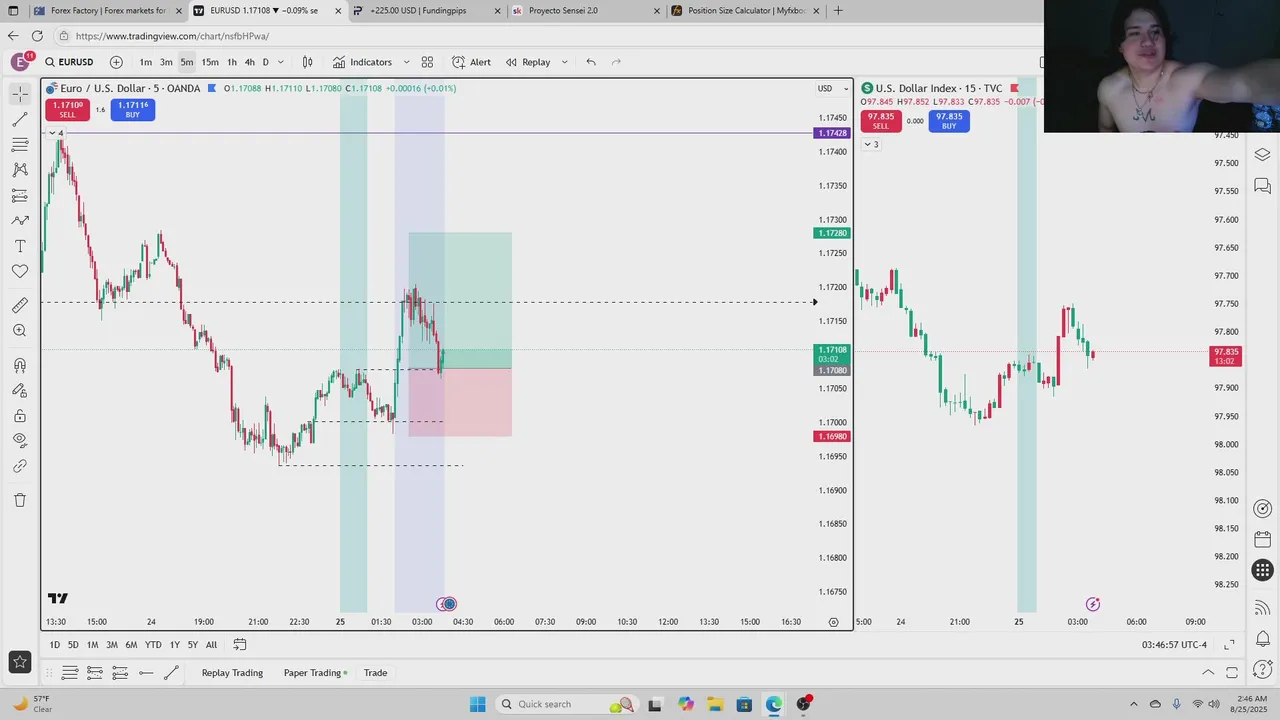Viewport: 1280px width, 720px height.
Task: Toggle magnet mode in left toolbar
Action: [x=20, y=366]
